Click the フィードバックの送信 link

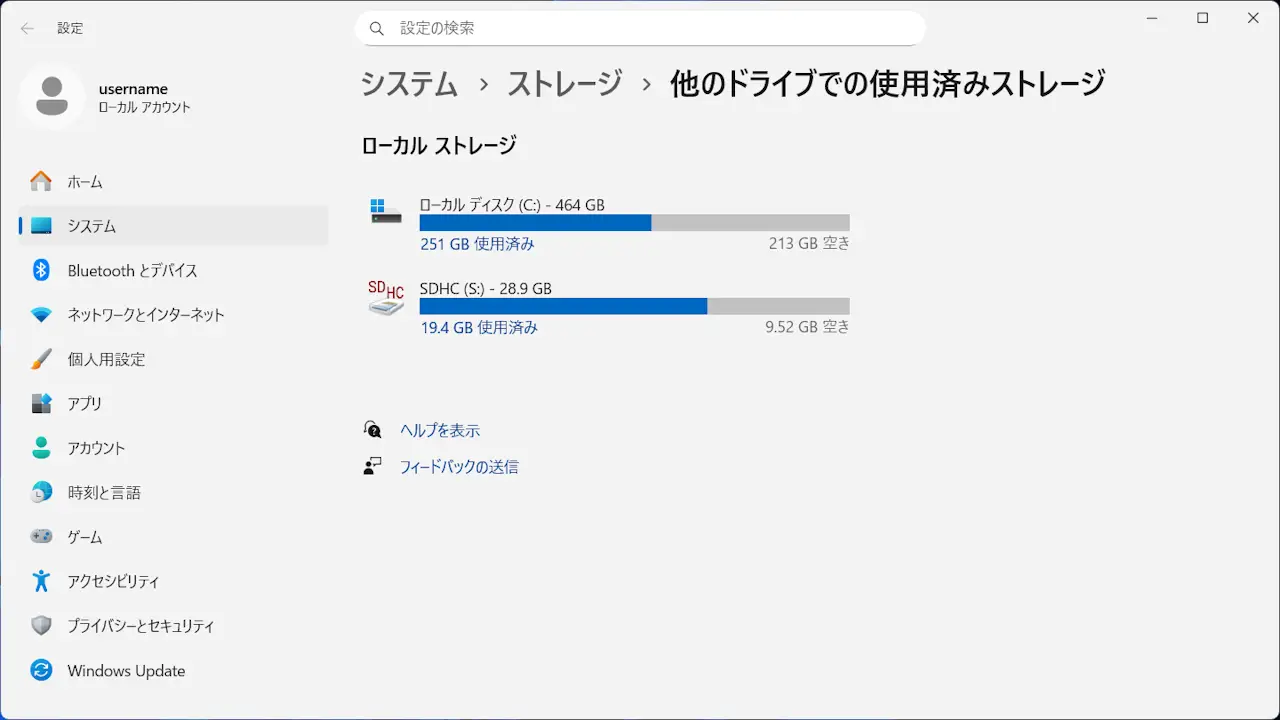pos(459,467)
